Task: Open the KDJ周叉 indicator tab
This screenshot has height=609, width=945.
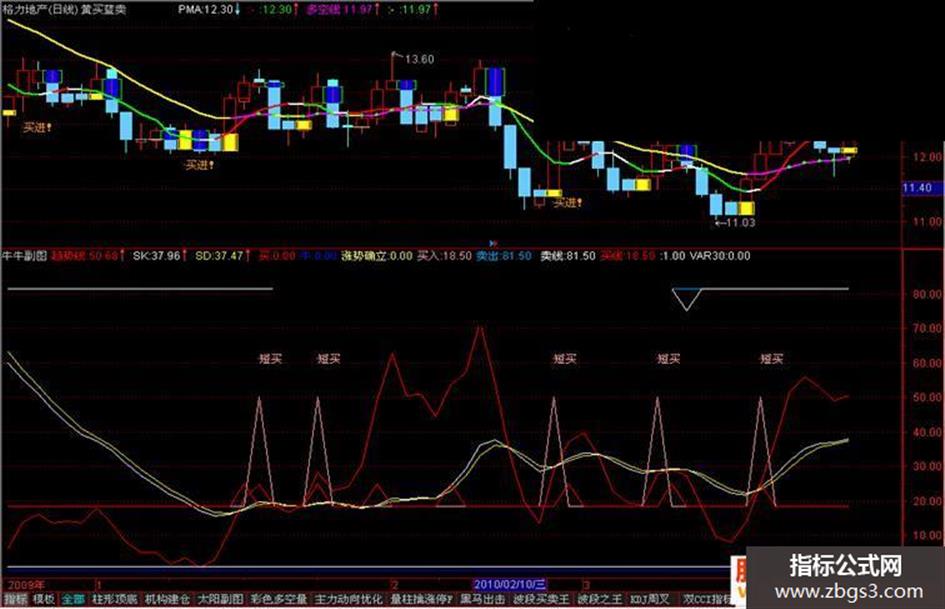Action: (650, 599)
